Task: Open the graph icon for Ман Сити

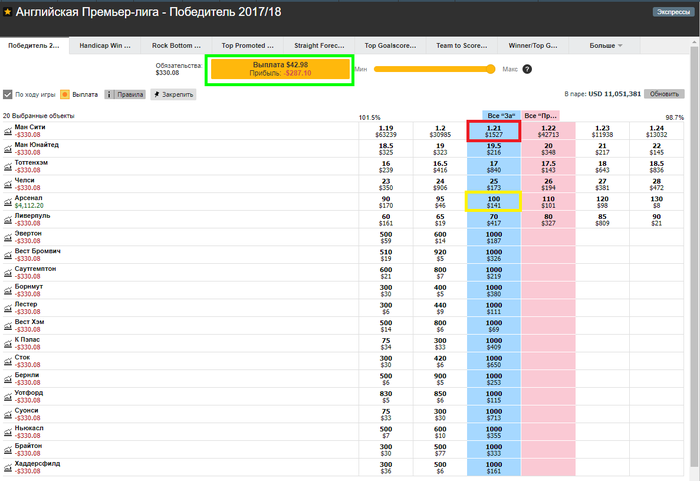Action: [8, 131]
